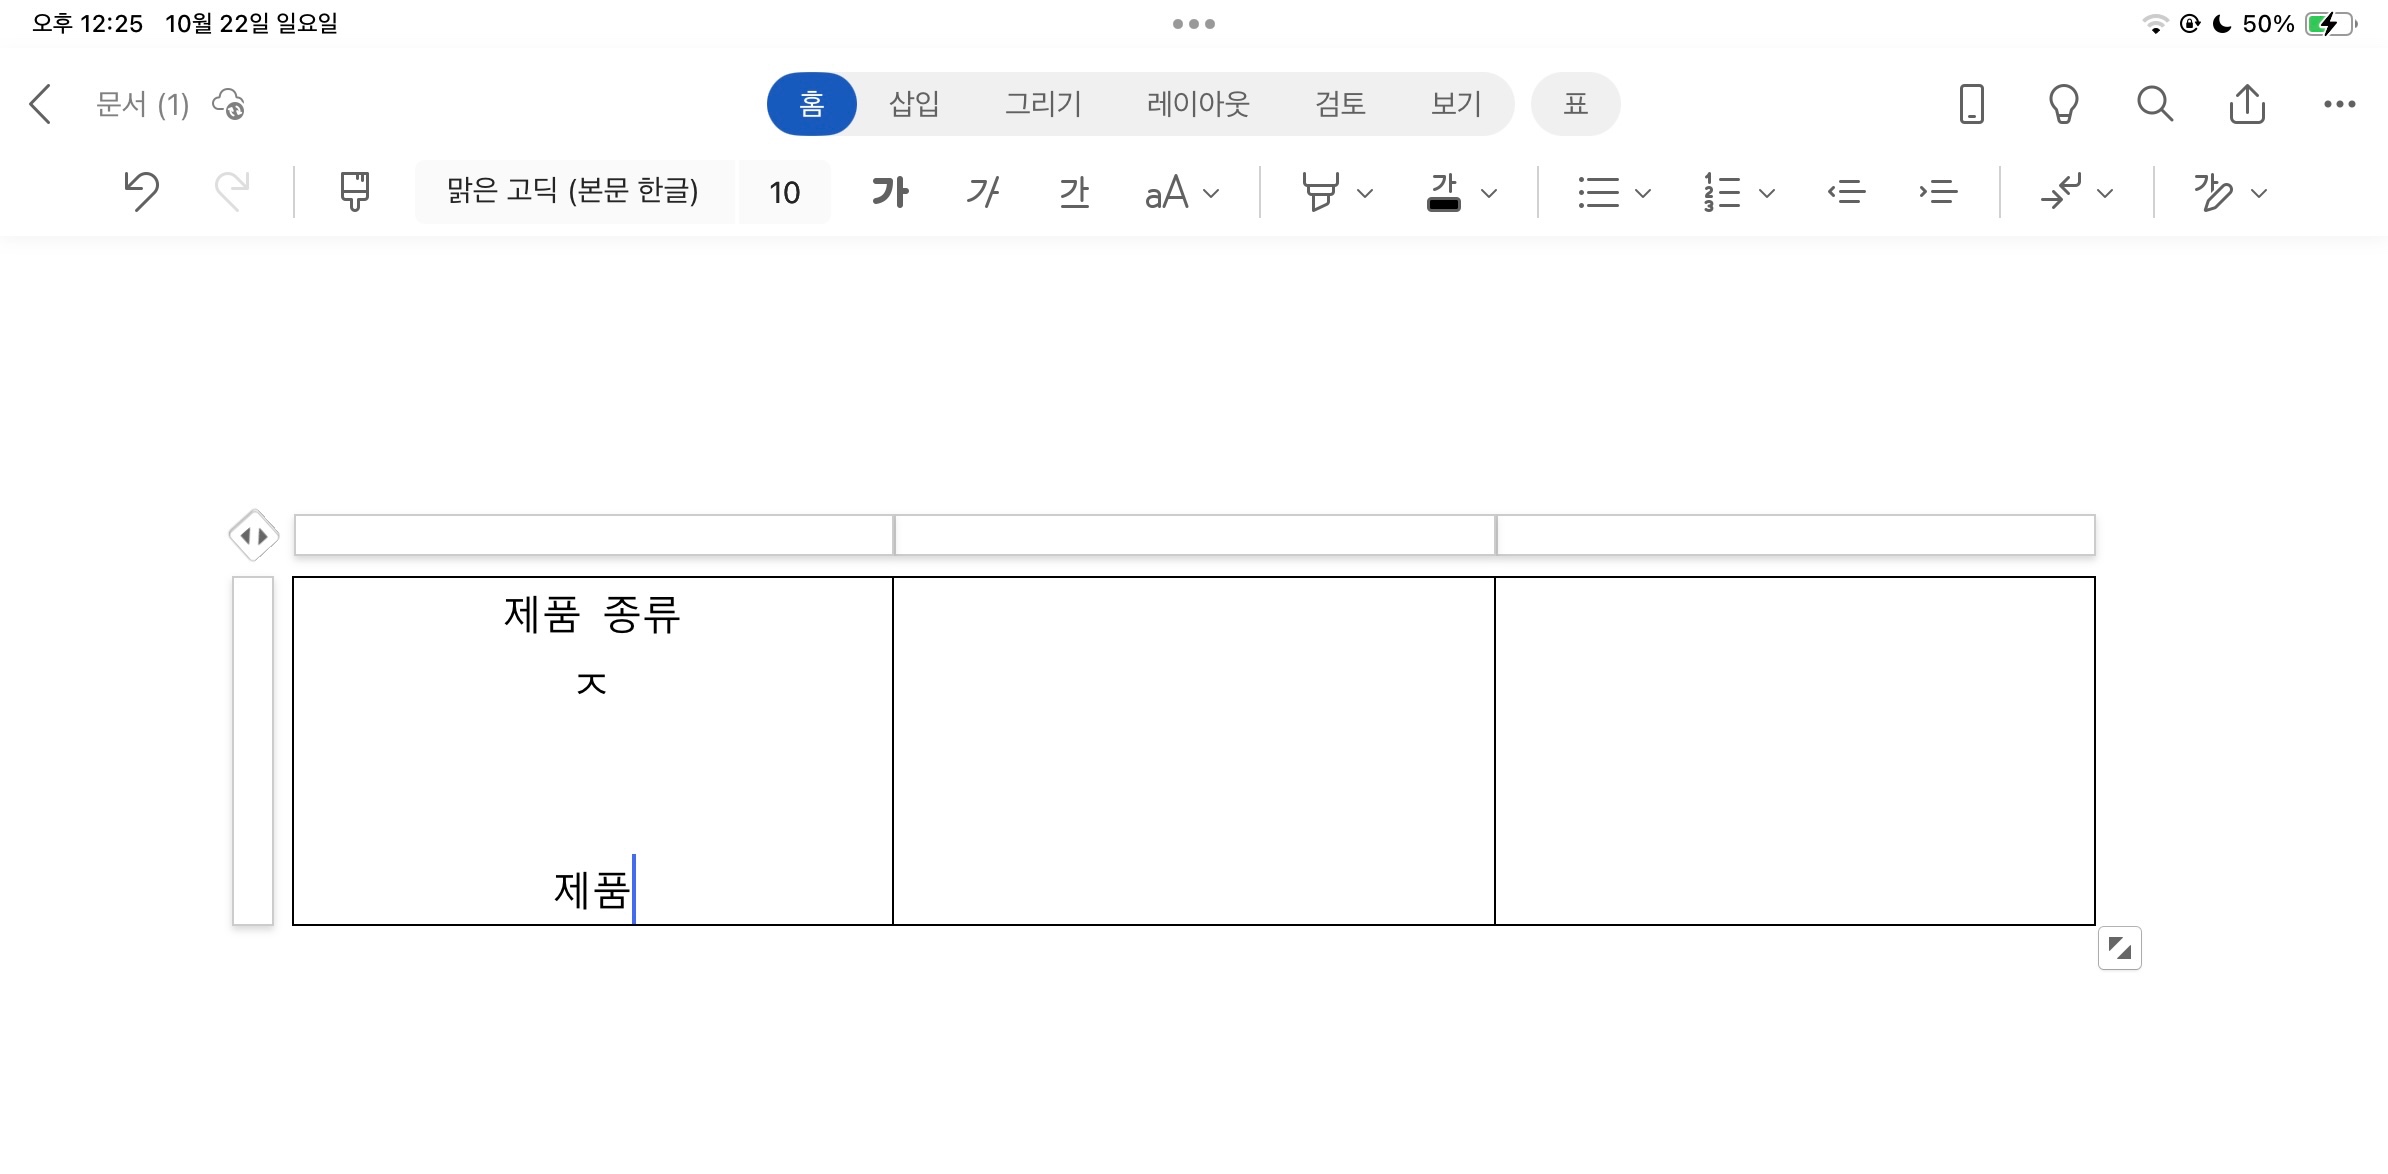Open the highlighter color dropdown arrow
The width and height of the screenshot is (2388, 1174).
1365,193
